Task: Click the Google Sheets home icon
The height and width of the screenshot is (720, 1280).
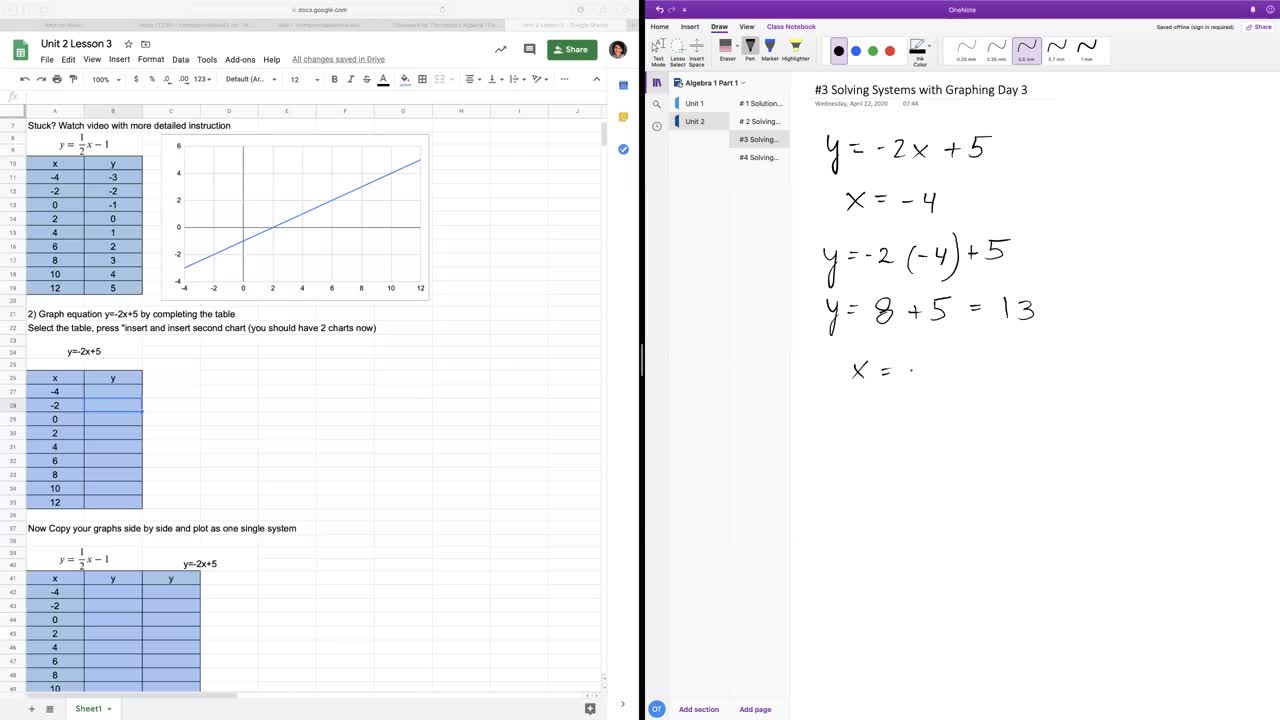Action: [x=20, y=51]
